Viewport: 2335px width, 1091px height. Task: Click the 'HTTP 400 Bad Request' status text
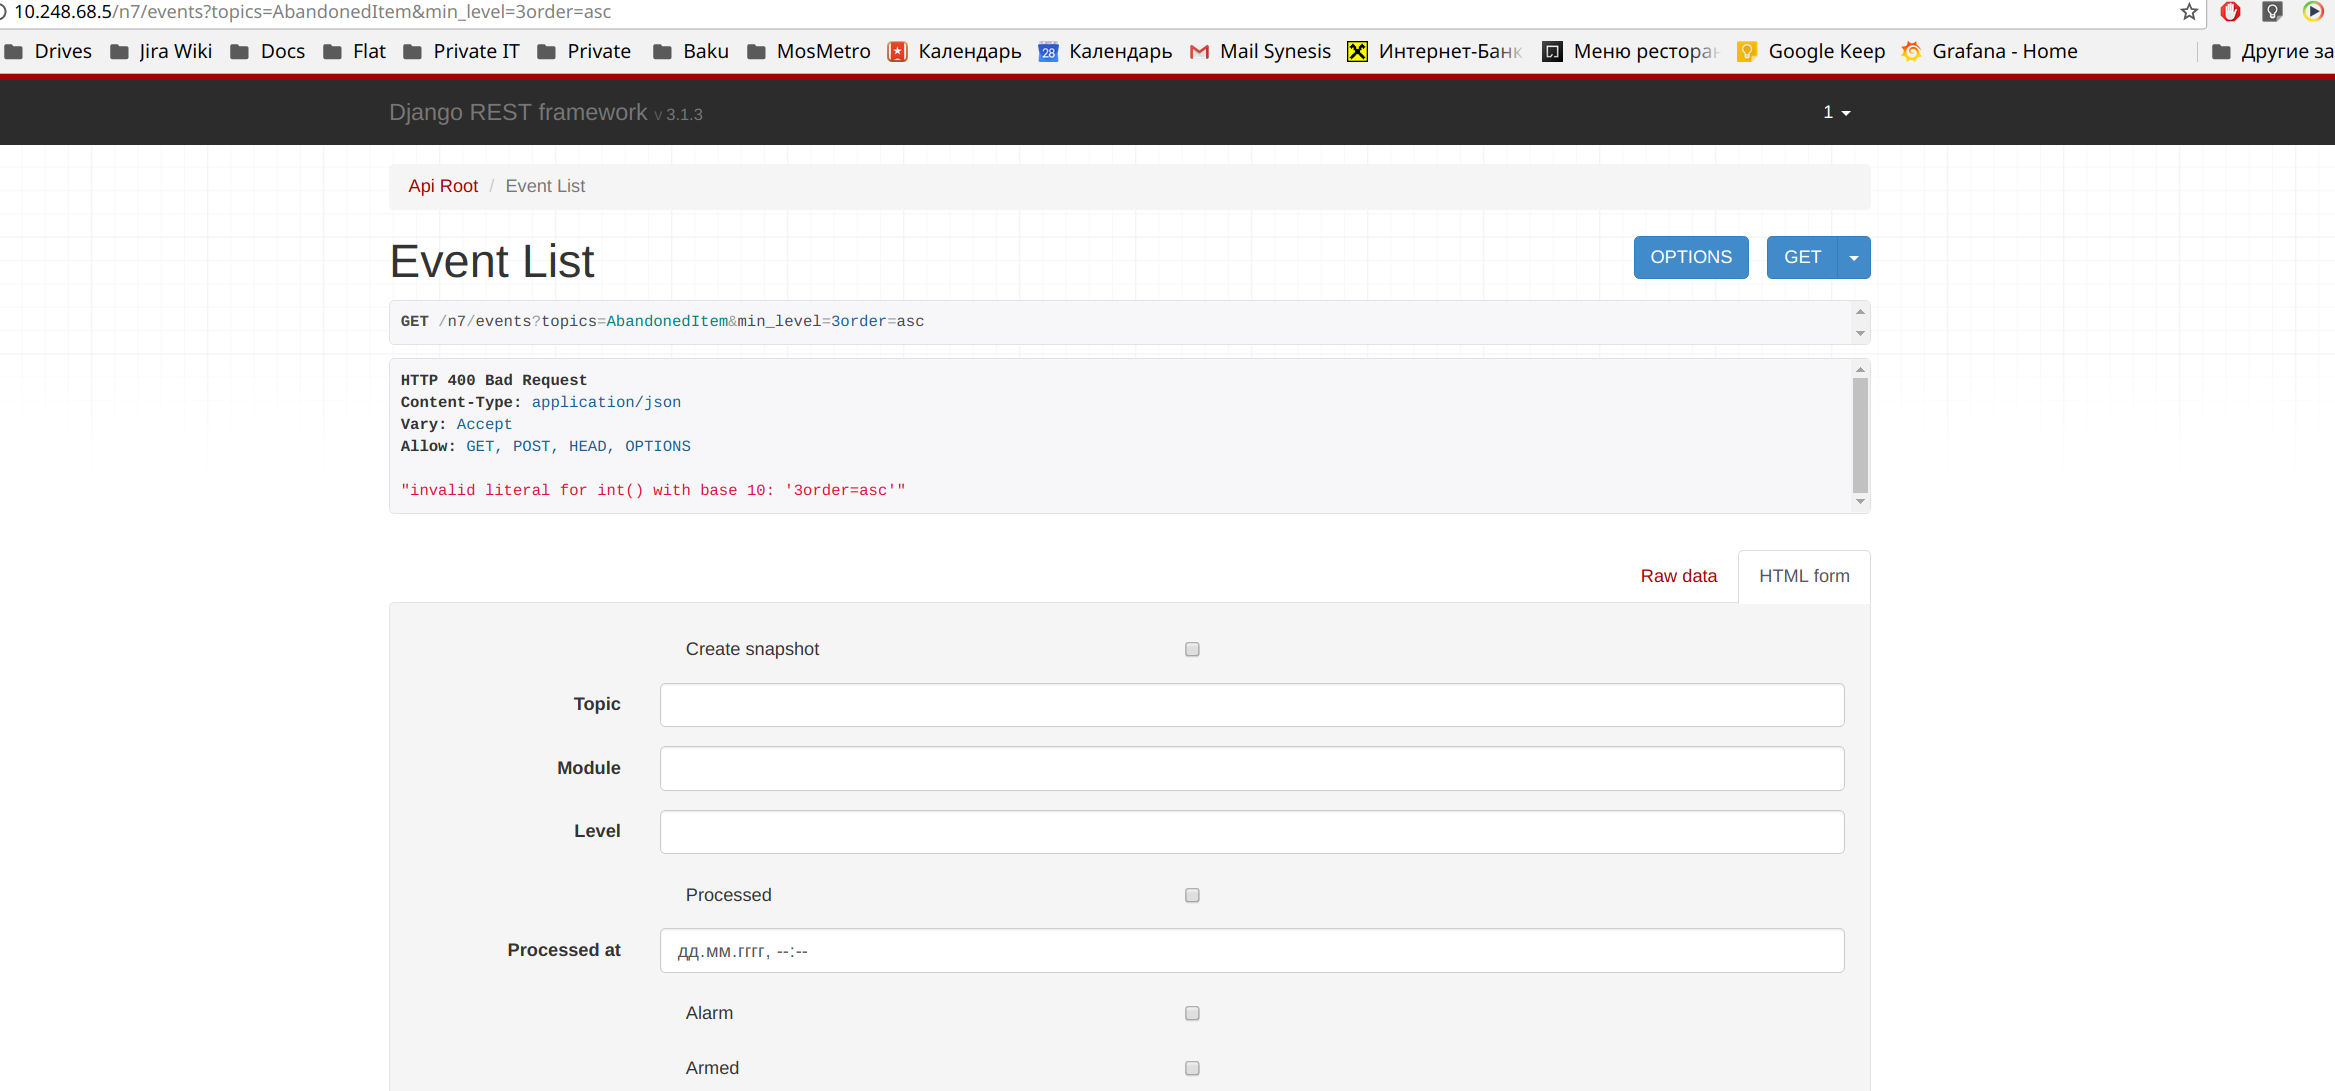point(494,380)
